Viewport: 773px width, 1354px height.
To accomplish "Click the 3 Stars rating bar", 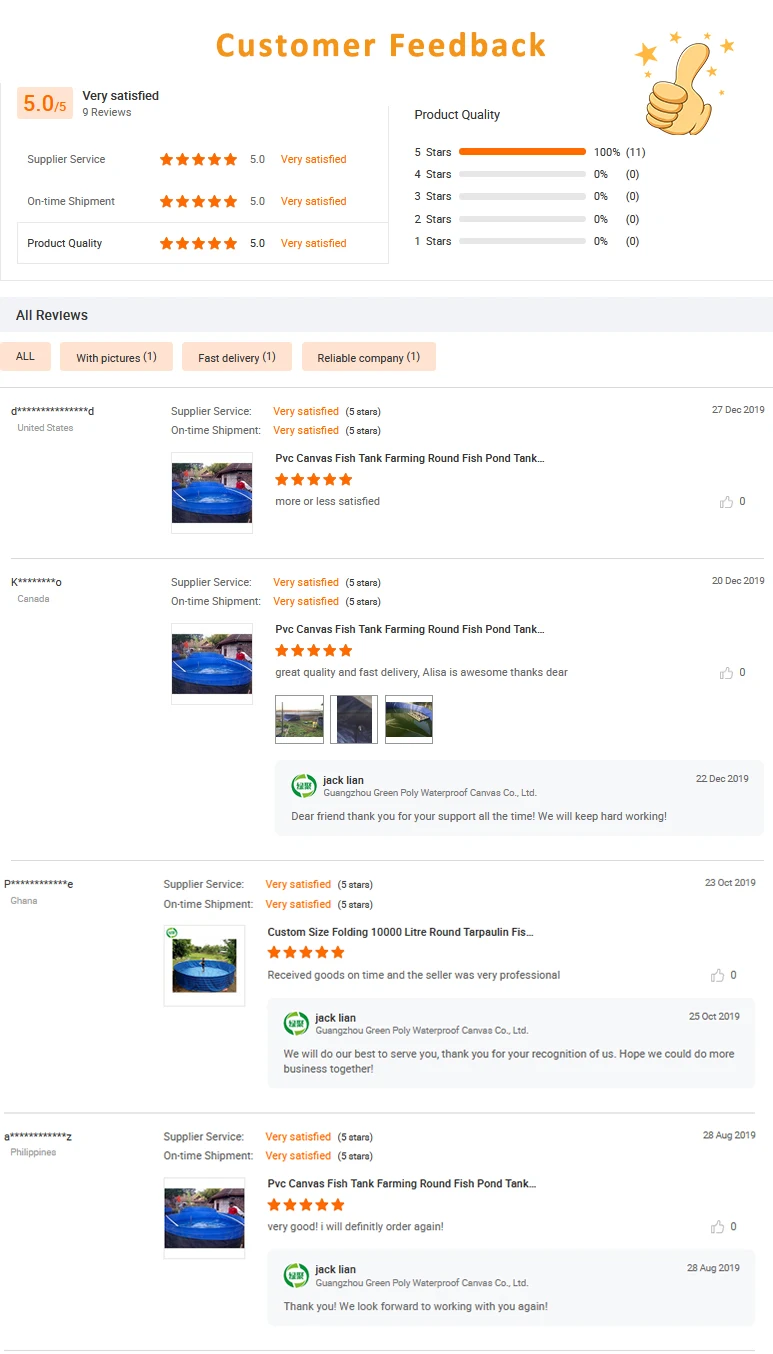I will pos(522,196).
